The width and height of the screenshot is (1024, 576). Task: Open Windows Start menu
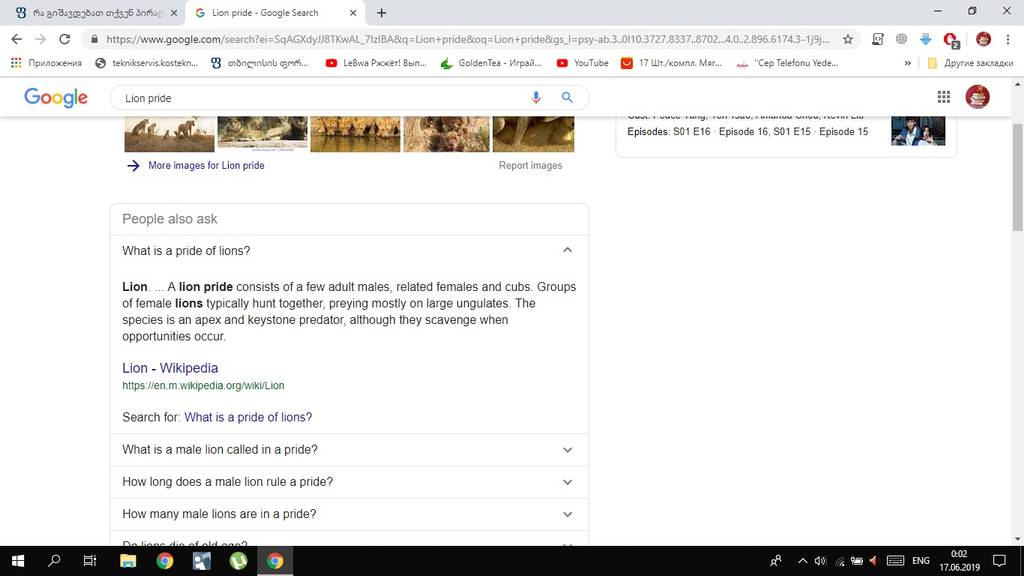click(x=18, y=560)
